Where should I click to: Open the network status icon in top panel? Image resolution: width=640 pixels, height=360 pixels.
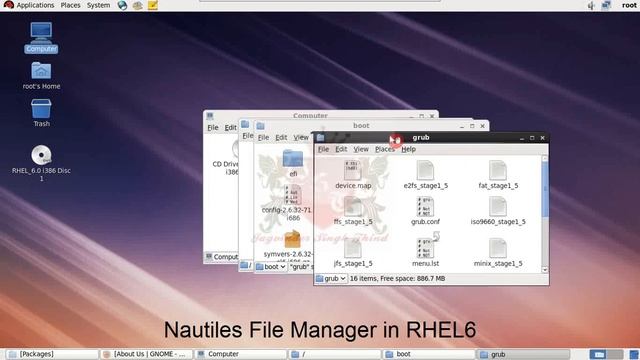[x=607, y=5]
